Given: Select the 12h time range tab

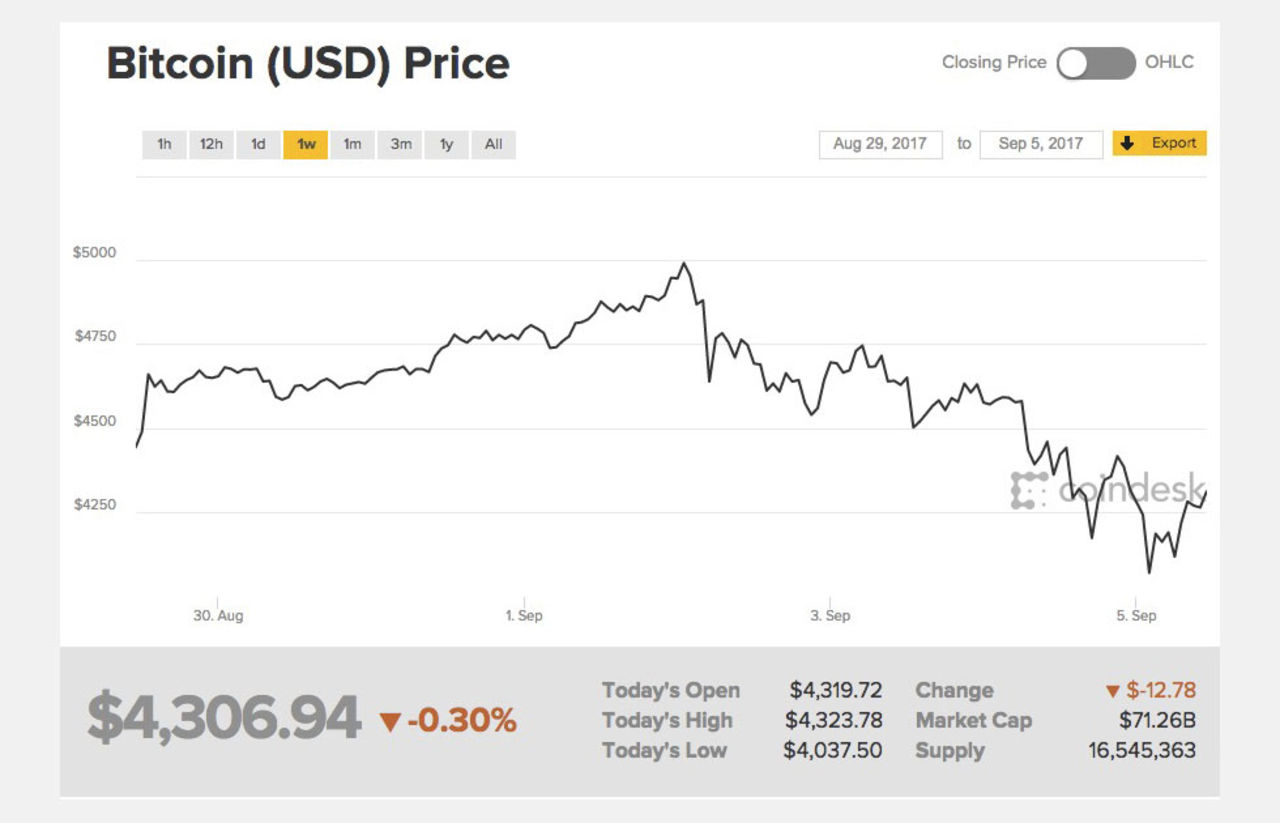Looking at the screenshot, I should point(211,144).
